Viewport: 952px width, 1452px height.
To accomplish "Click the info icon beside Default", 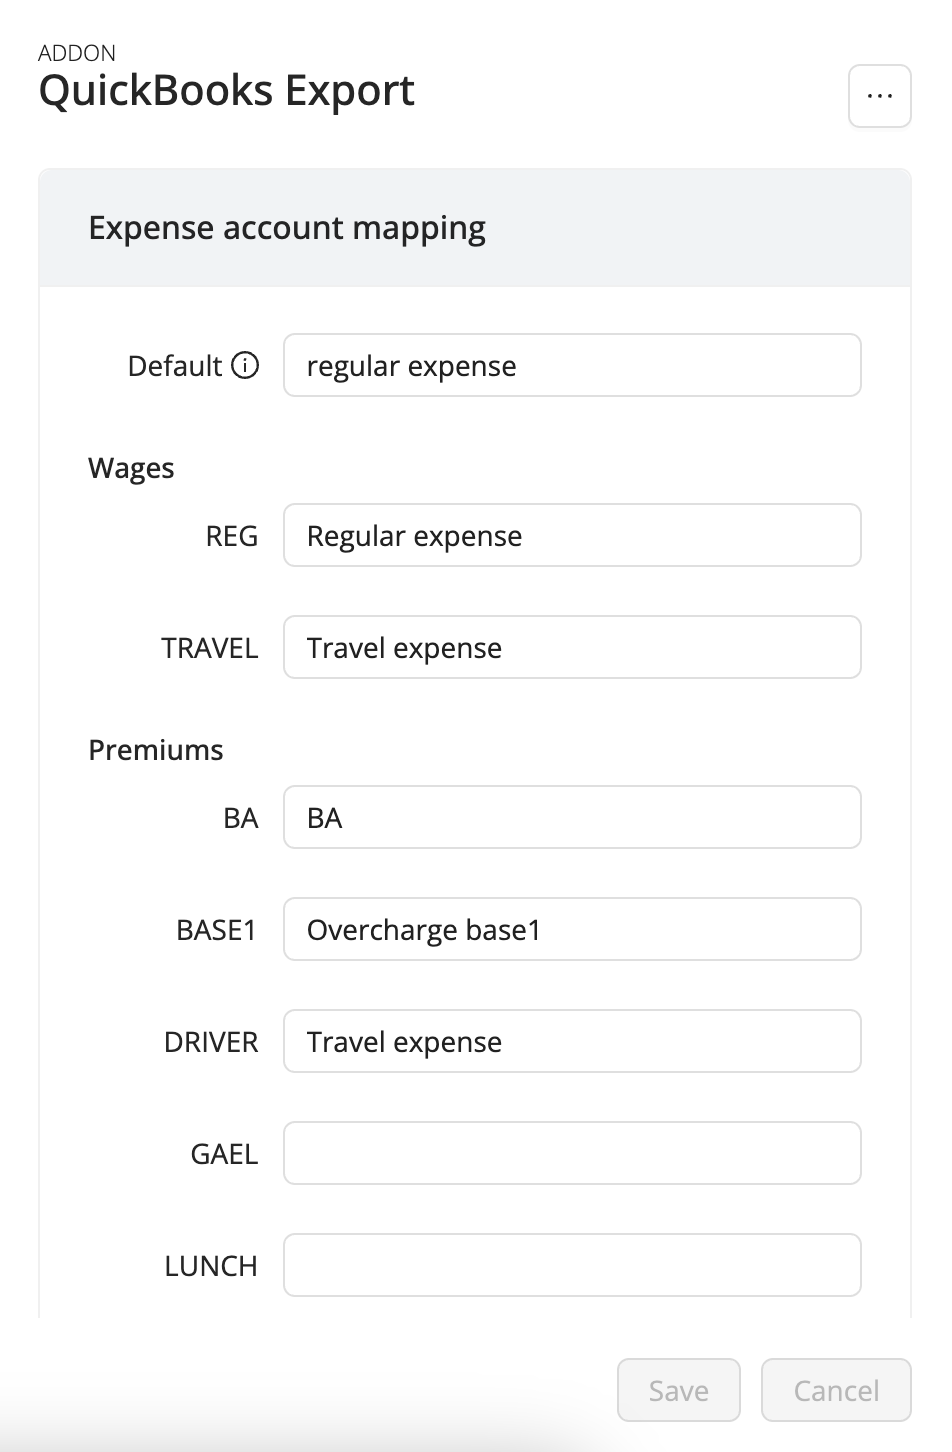I will point(247,366).
